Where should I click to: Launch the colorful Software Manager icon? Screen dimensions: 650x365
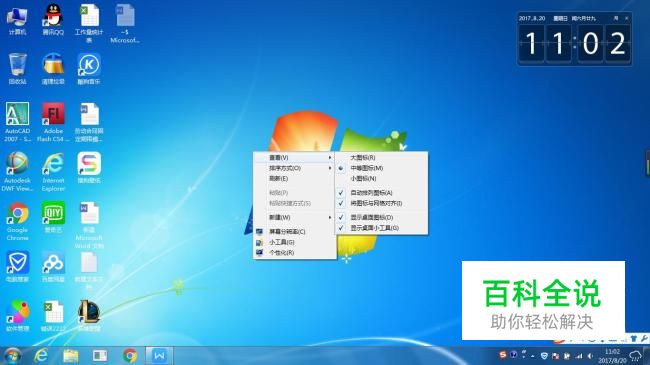(x=17, y=316)
